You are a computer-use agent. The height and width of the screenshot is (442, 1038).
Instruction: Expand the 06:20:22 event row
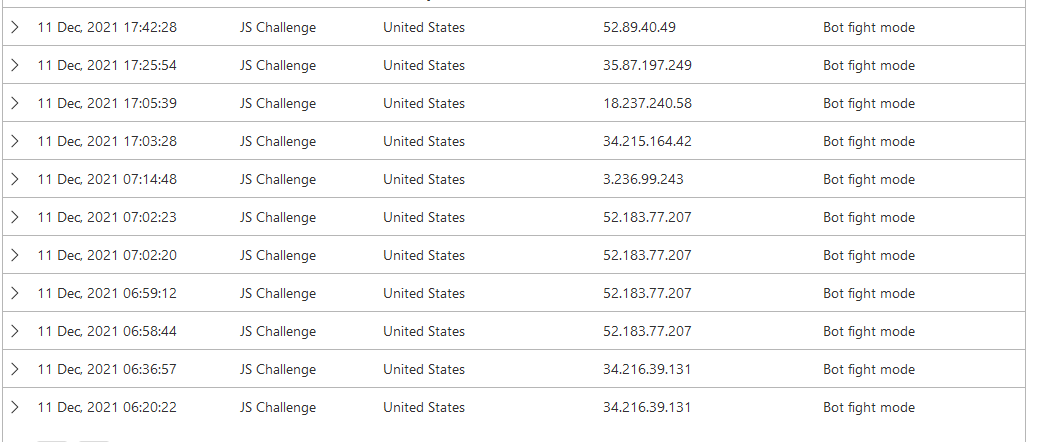pos(14,408)
